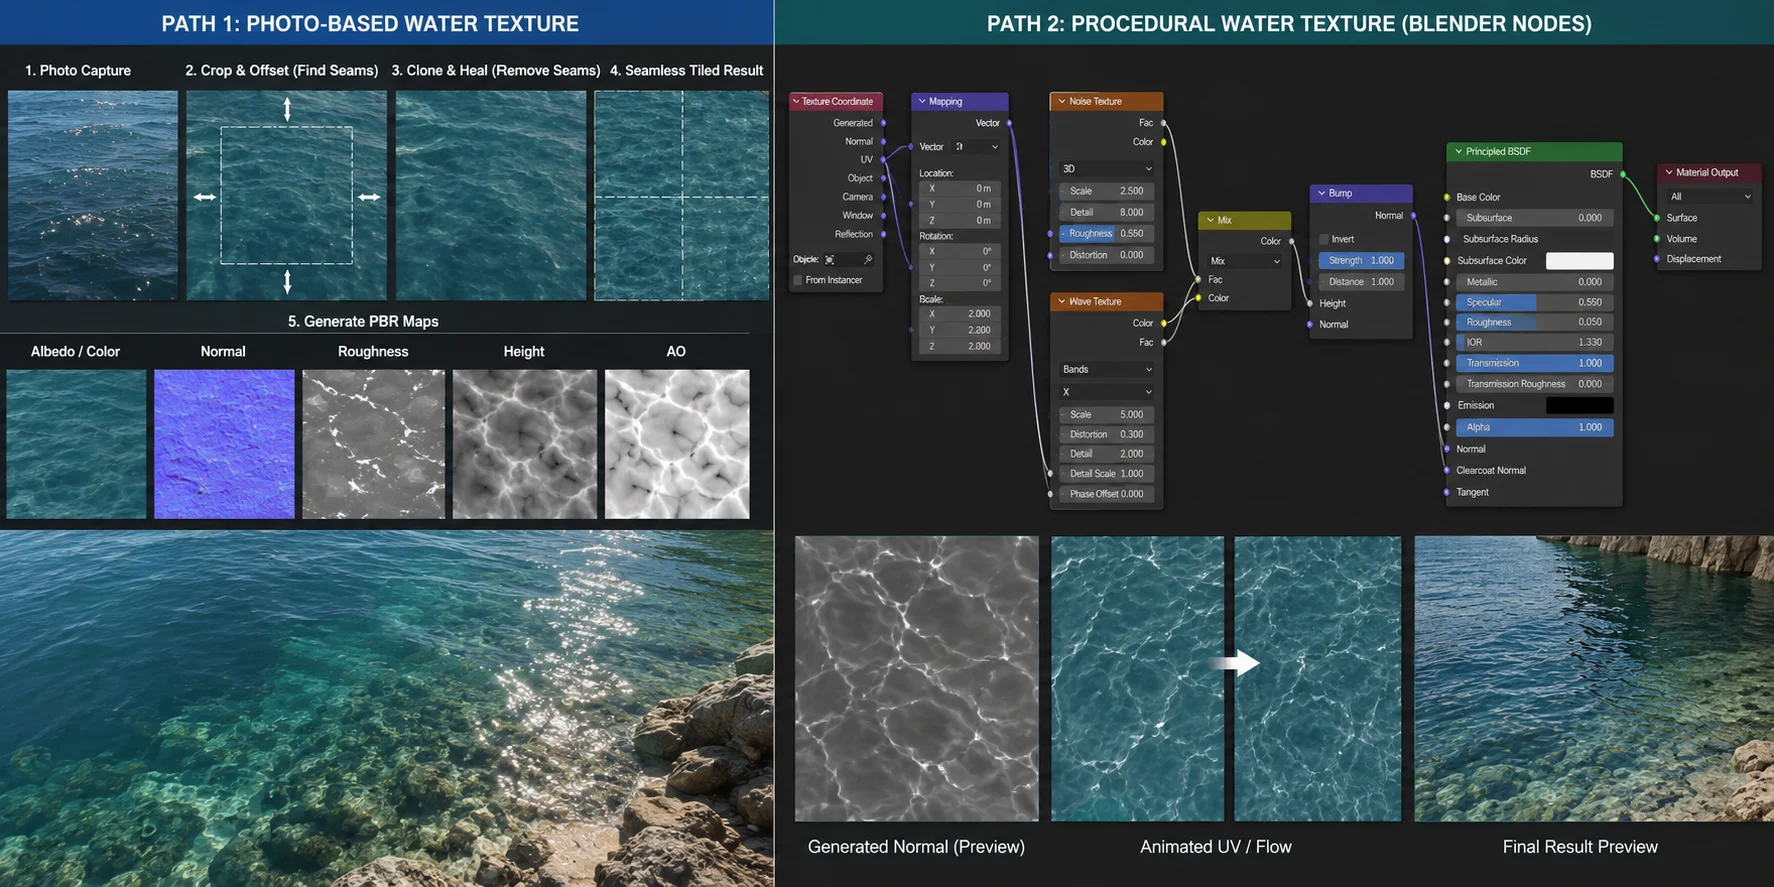
Task: Select the purple Normal map thumbnail
Action: coord(224,444)
